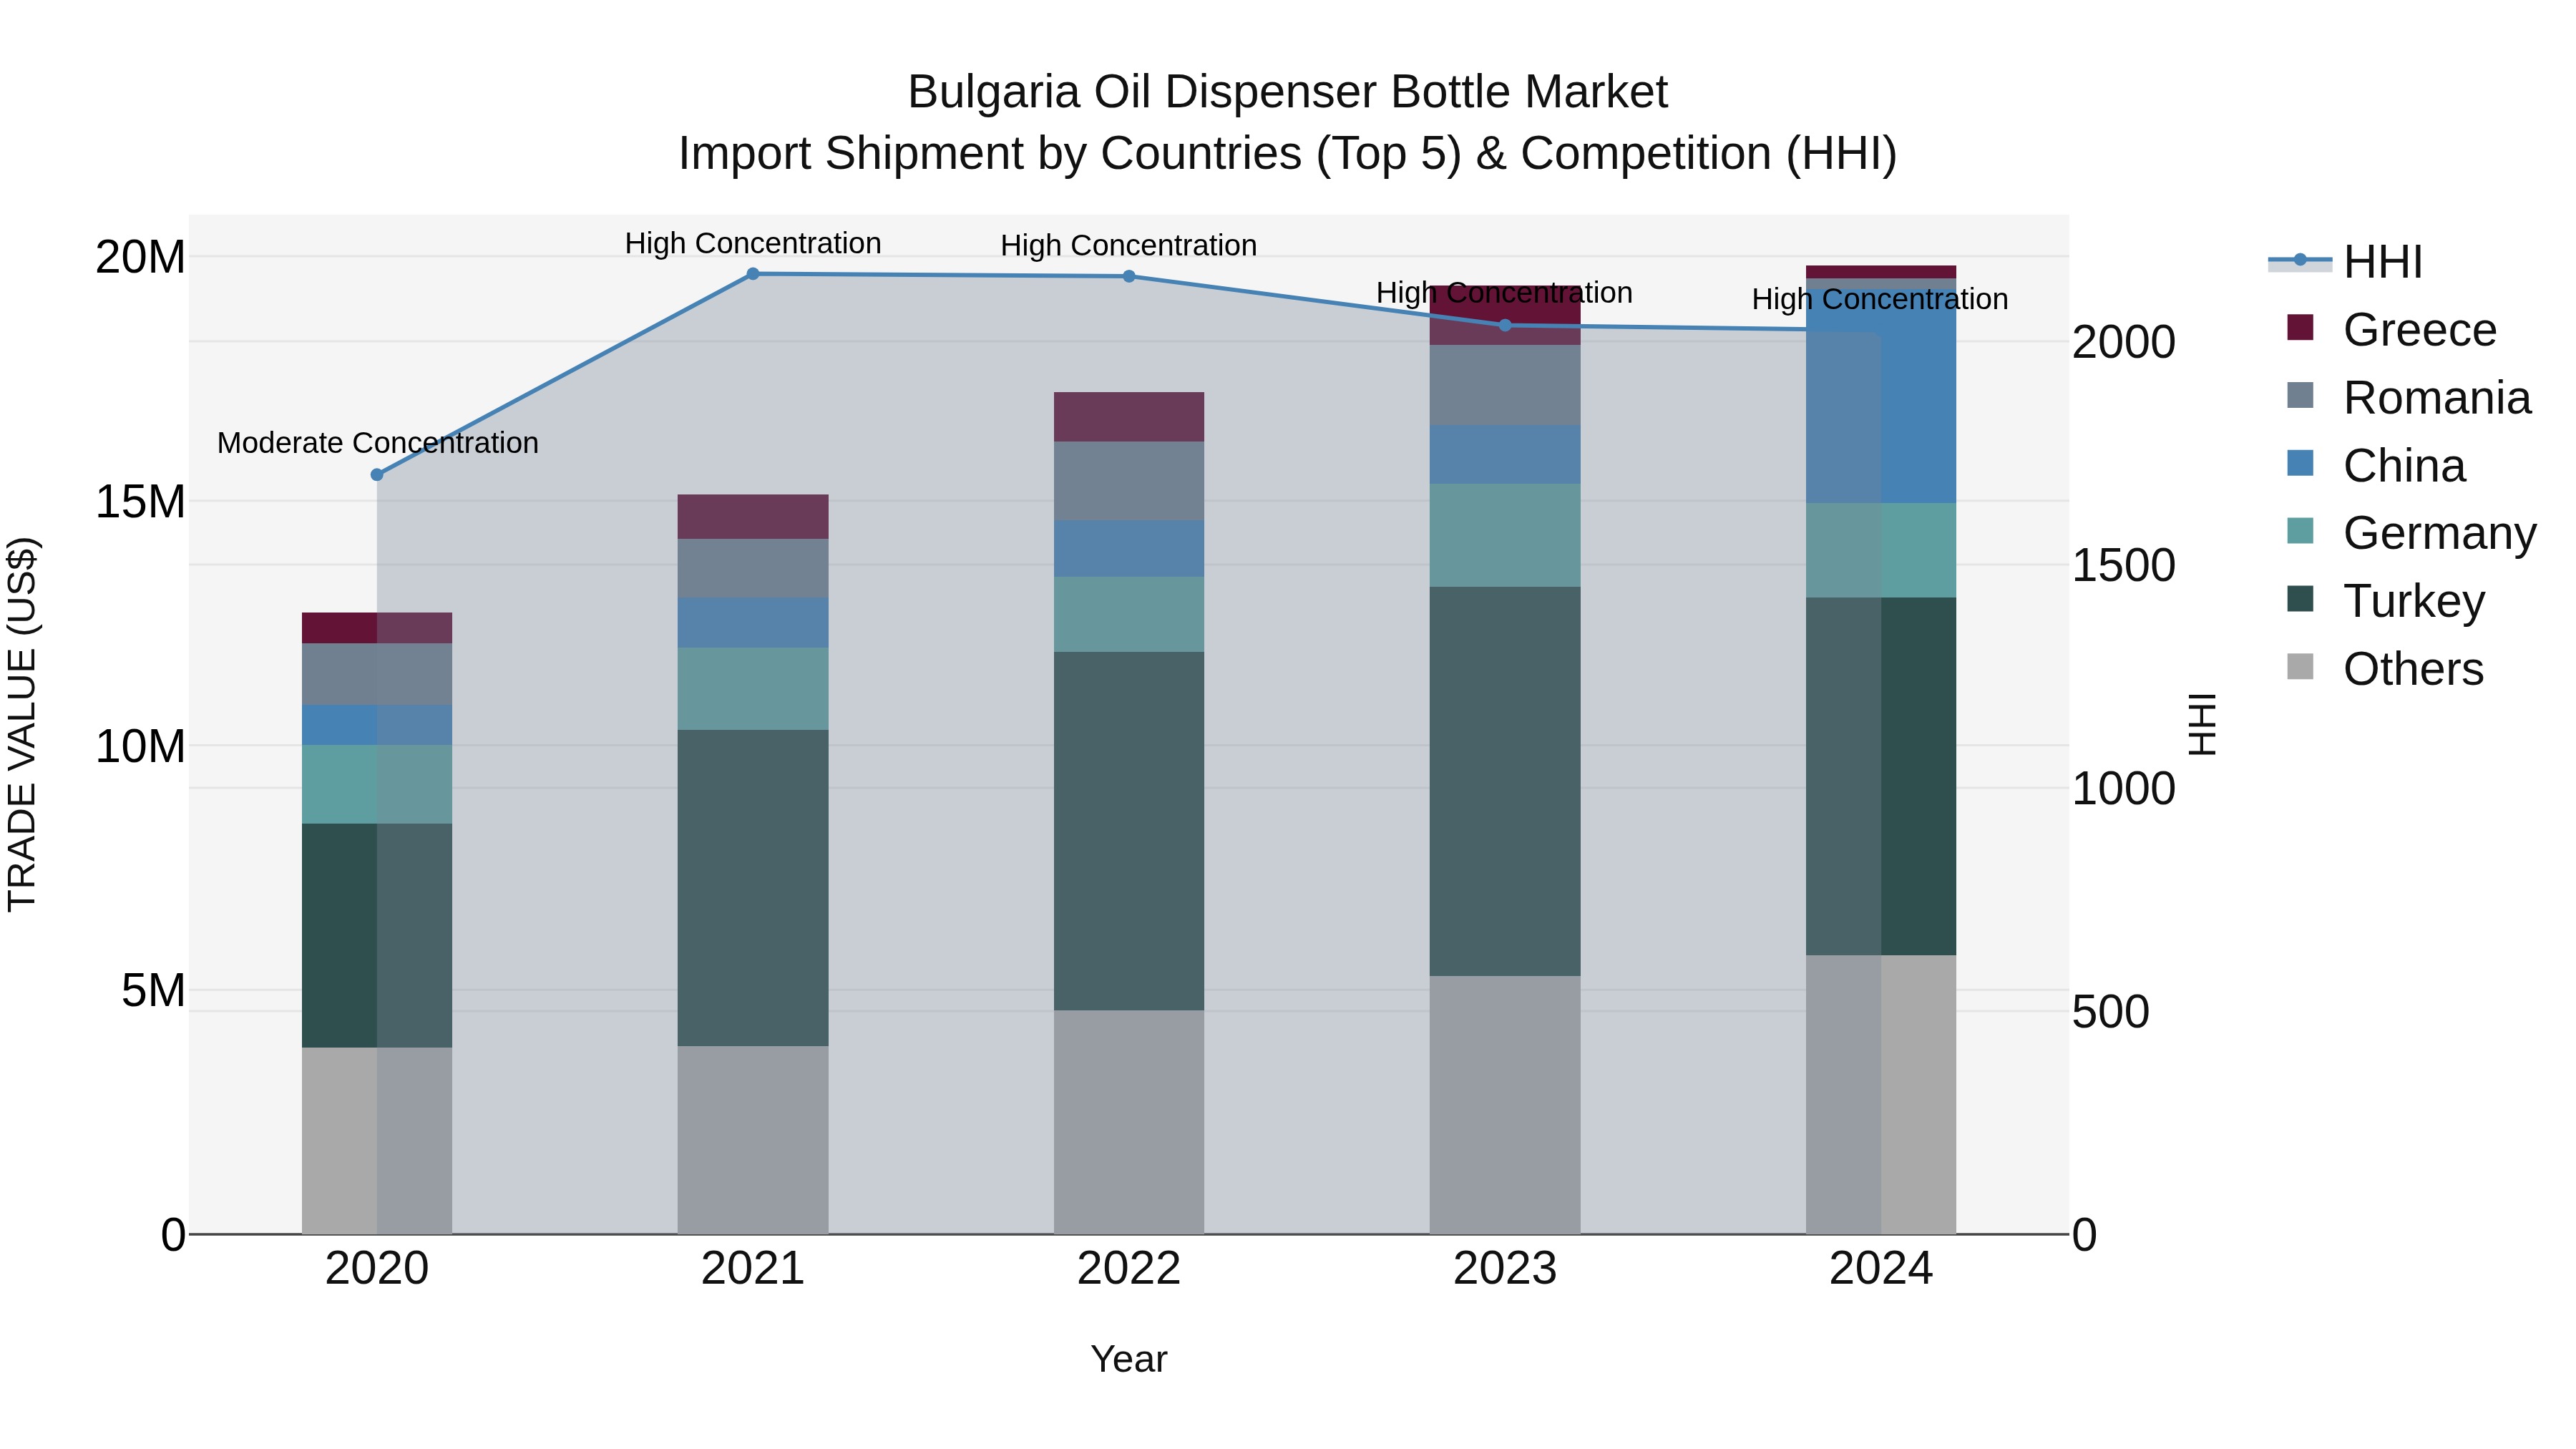
Task: Click the 'Import Shipment by Countries' subtitle line
Action: [1288, 154]
